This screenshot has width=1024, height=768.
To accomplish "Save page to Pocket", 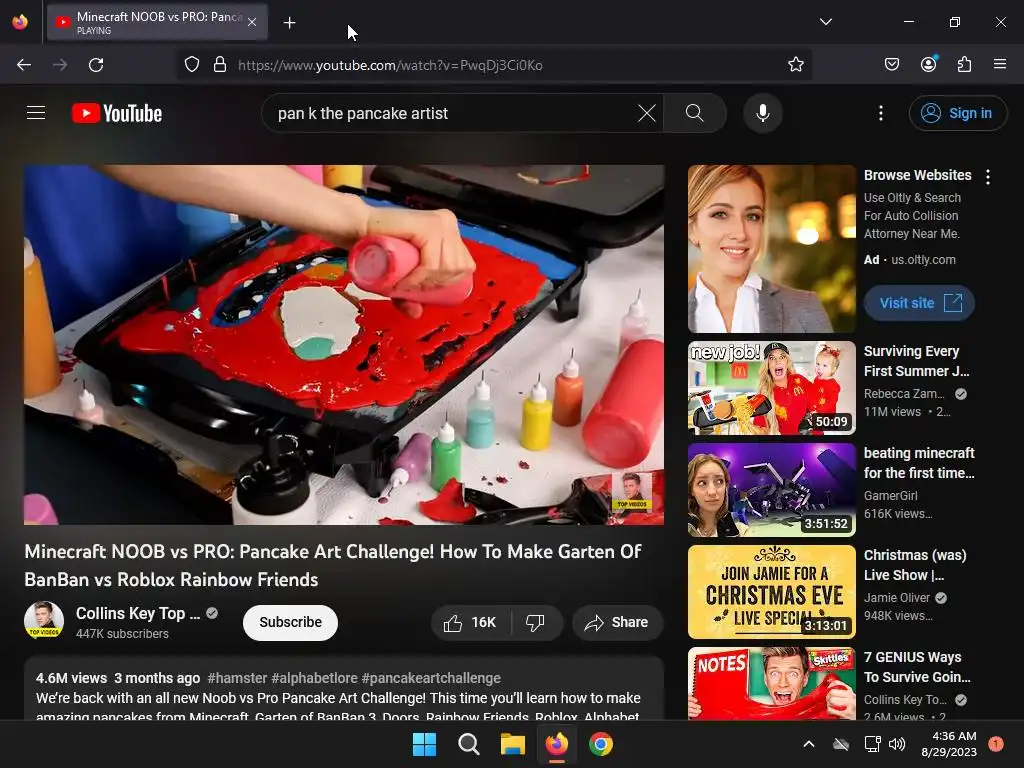I will (x=891, y=65).
